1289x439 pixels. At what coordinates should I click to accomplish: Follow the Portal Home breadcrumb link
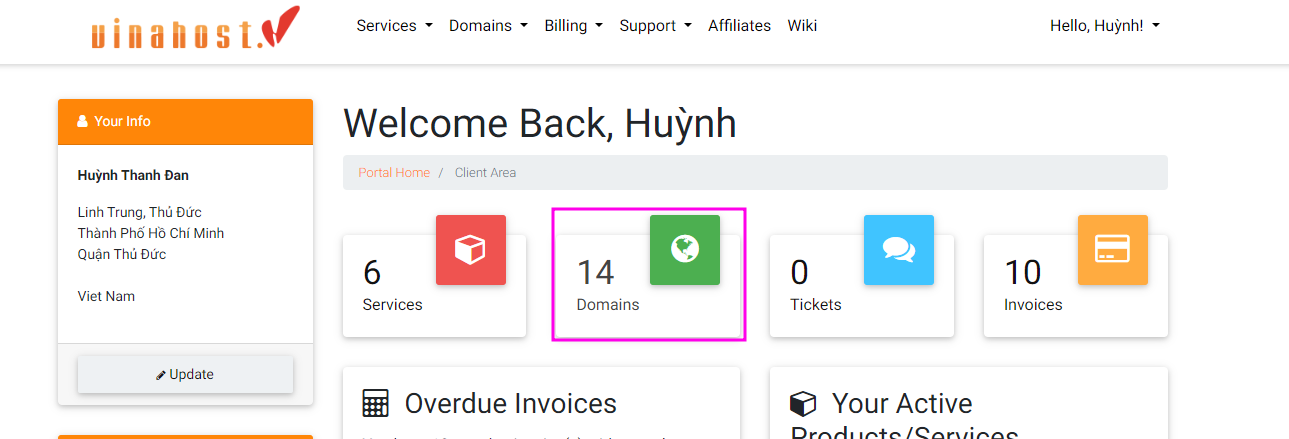point(394,173)
